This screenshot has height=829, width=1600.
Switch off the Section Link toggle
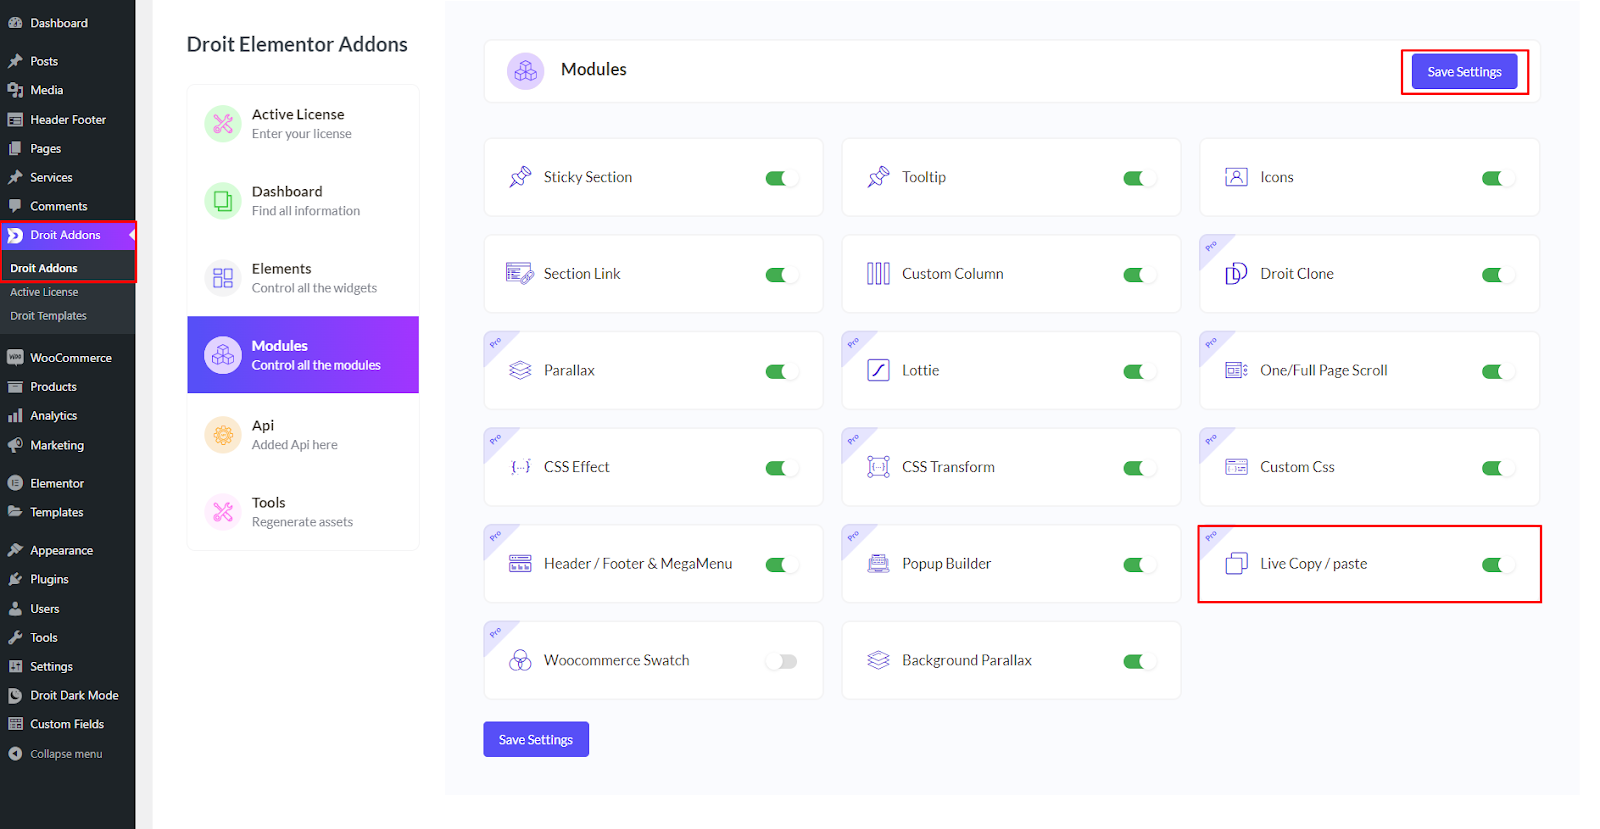(x=781, y=275)
